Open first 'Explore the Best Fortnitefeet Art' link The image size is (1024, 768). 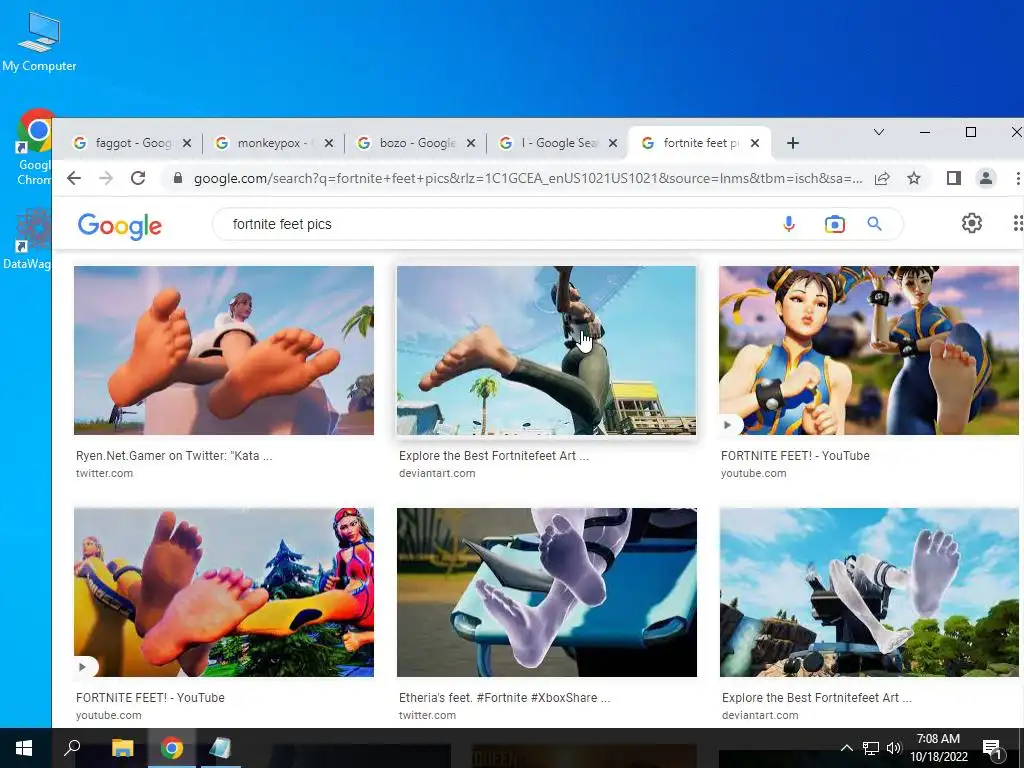point(494,456)
